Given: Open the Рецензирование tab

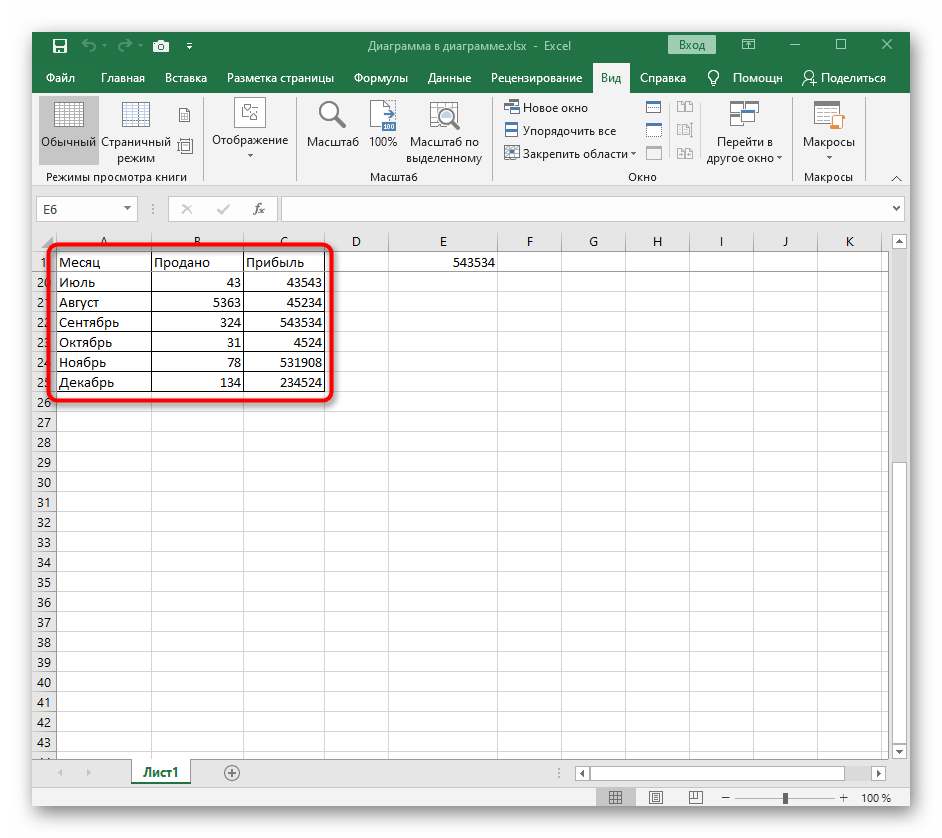Looking at the screenshot, I should (x=536, y=78).
